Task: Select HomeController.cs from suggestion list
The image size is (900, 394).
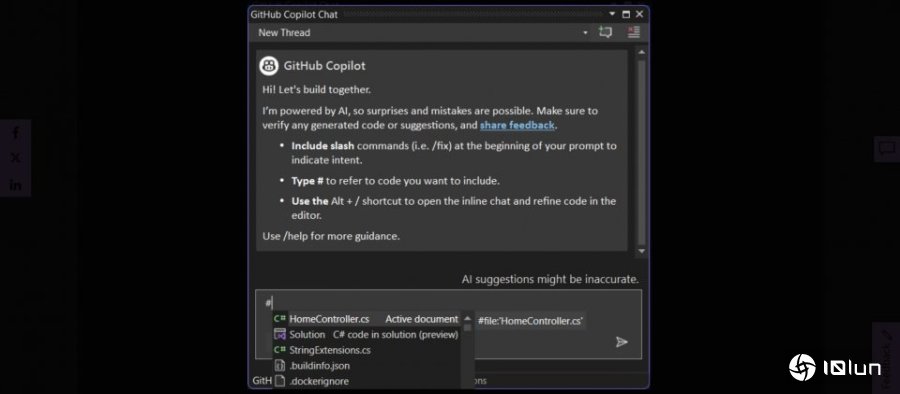Action: tap(367, 319)
